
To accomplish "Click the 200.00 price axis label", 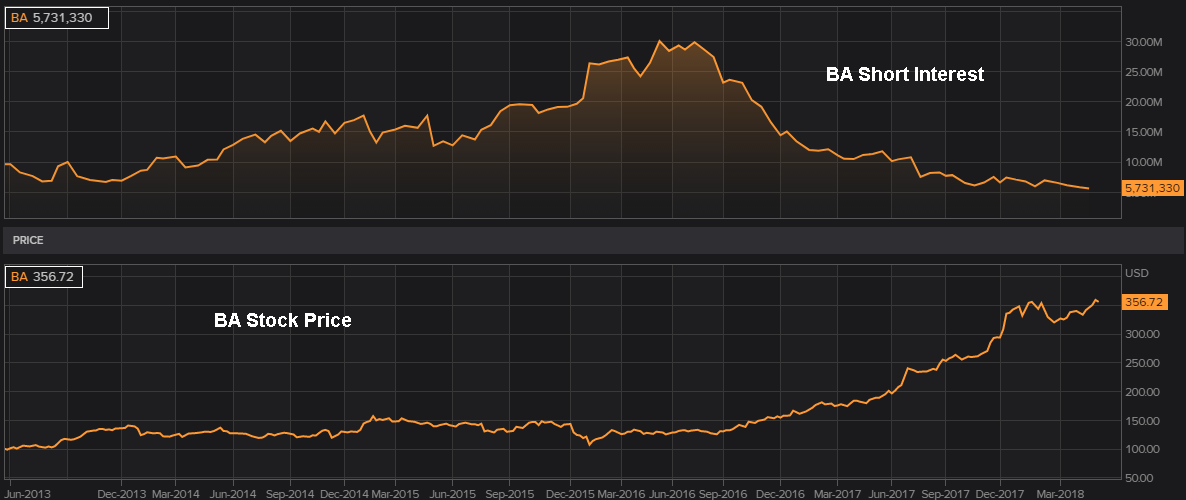I will [1142, 392].
